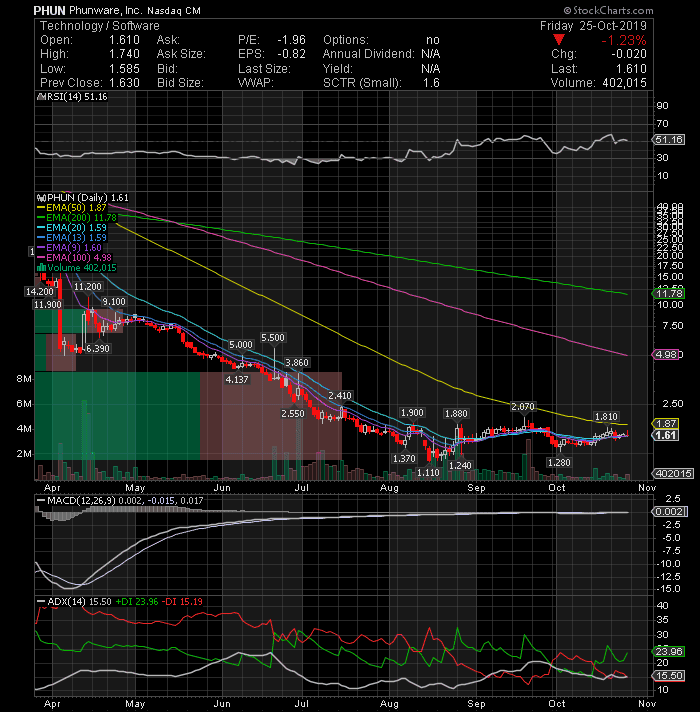Click the Options value no
The height and width of the screenshot is (712, 700).
tap(433, 40)
